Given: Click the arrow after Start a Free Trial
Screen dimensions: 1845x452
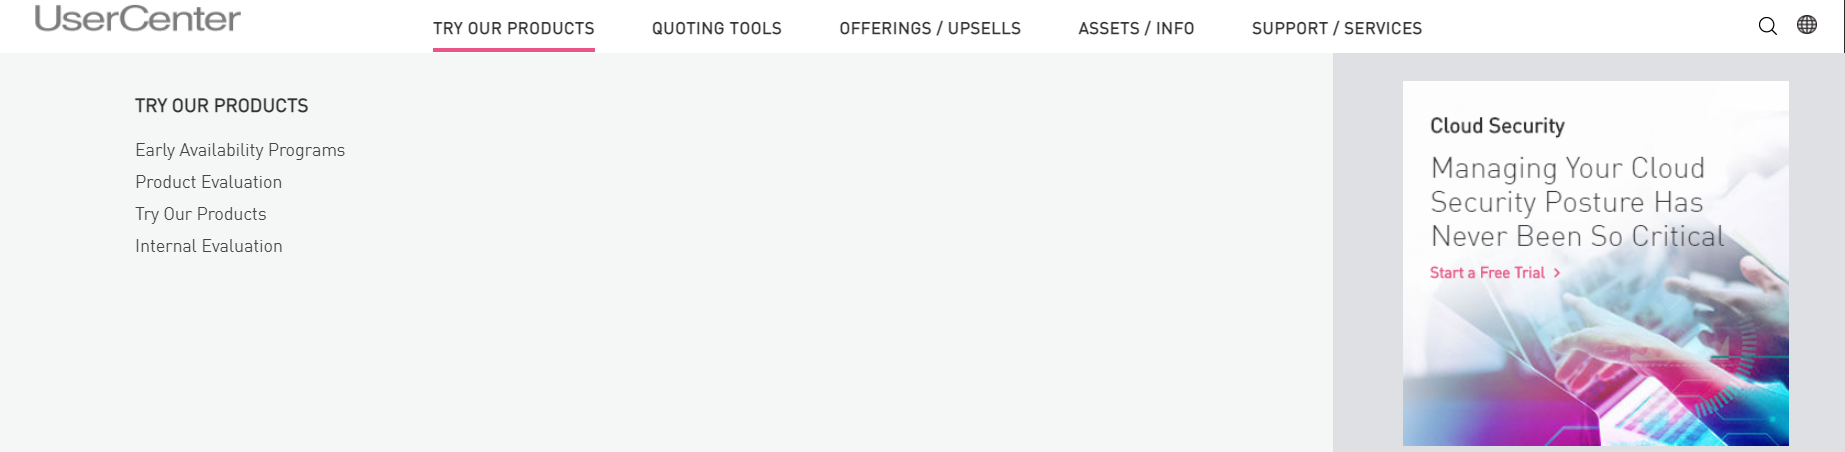Looking at the screenshot, I should click(1557, 273).
